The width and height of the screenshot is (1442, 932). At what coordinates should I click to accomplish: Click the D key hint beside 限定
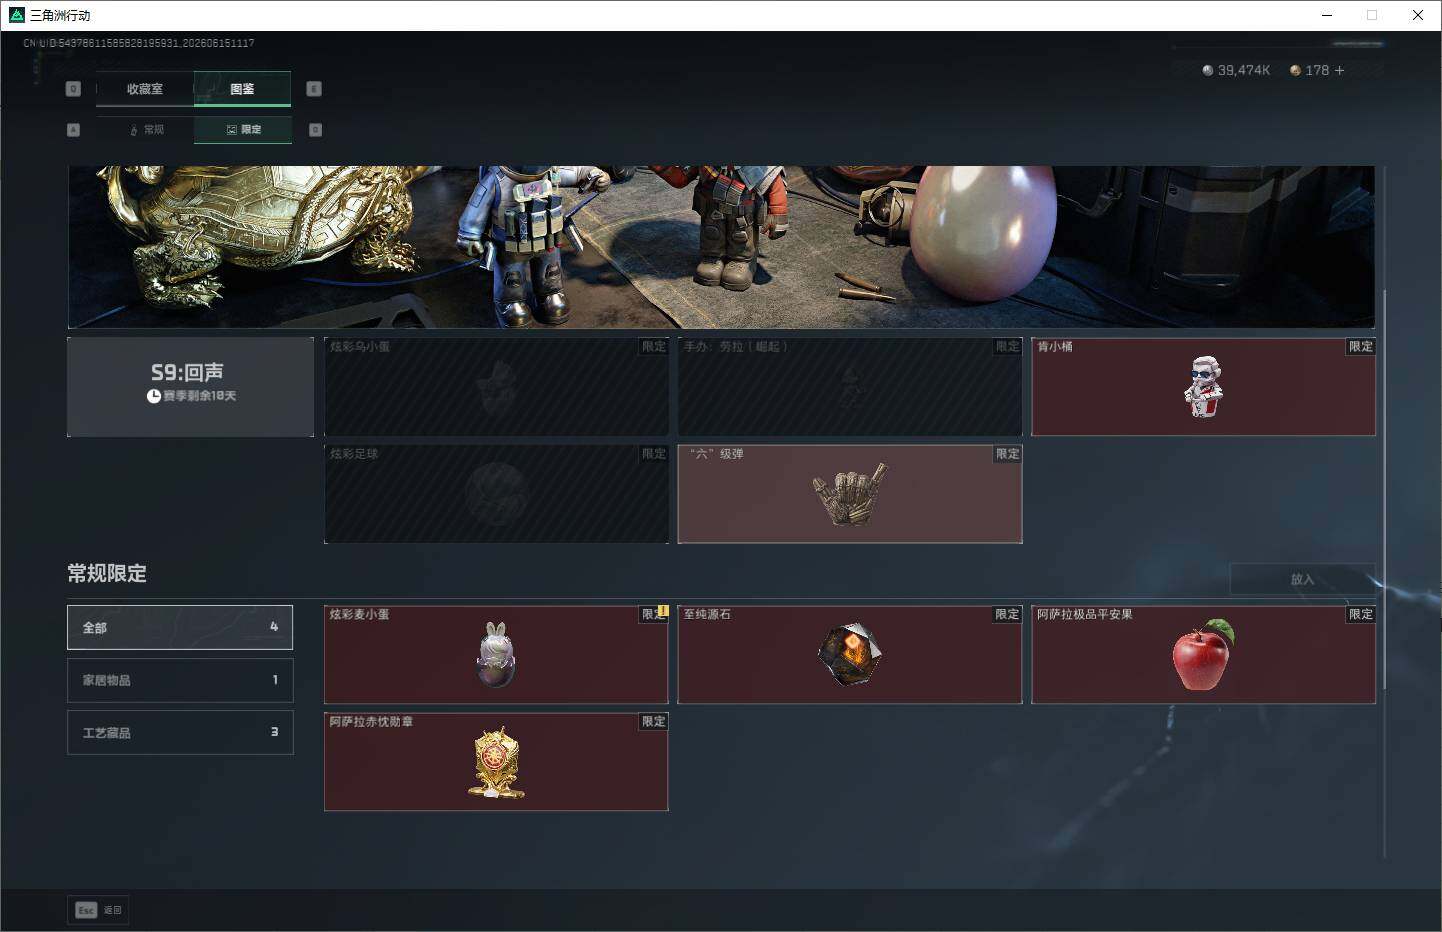click(315, 130)
